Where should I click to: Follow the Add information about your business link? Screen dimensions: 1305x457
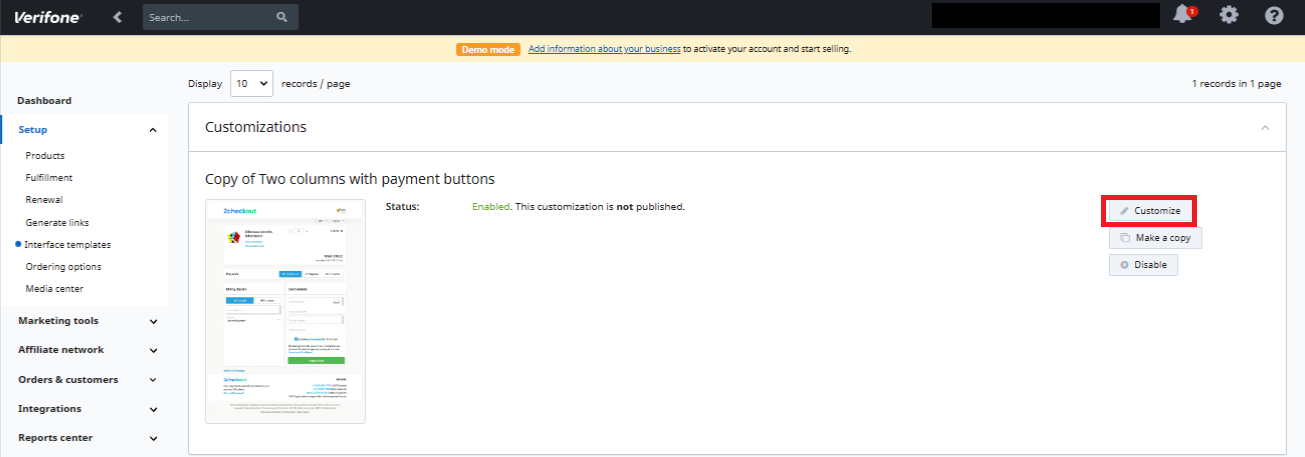coord(604,48)
